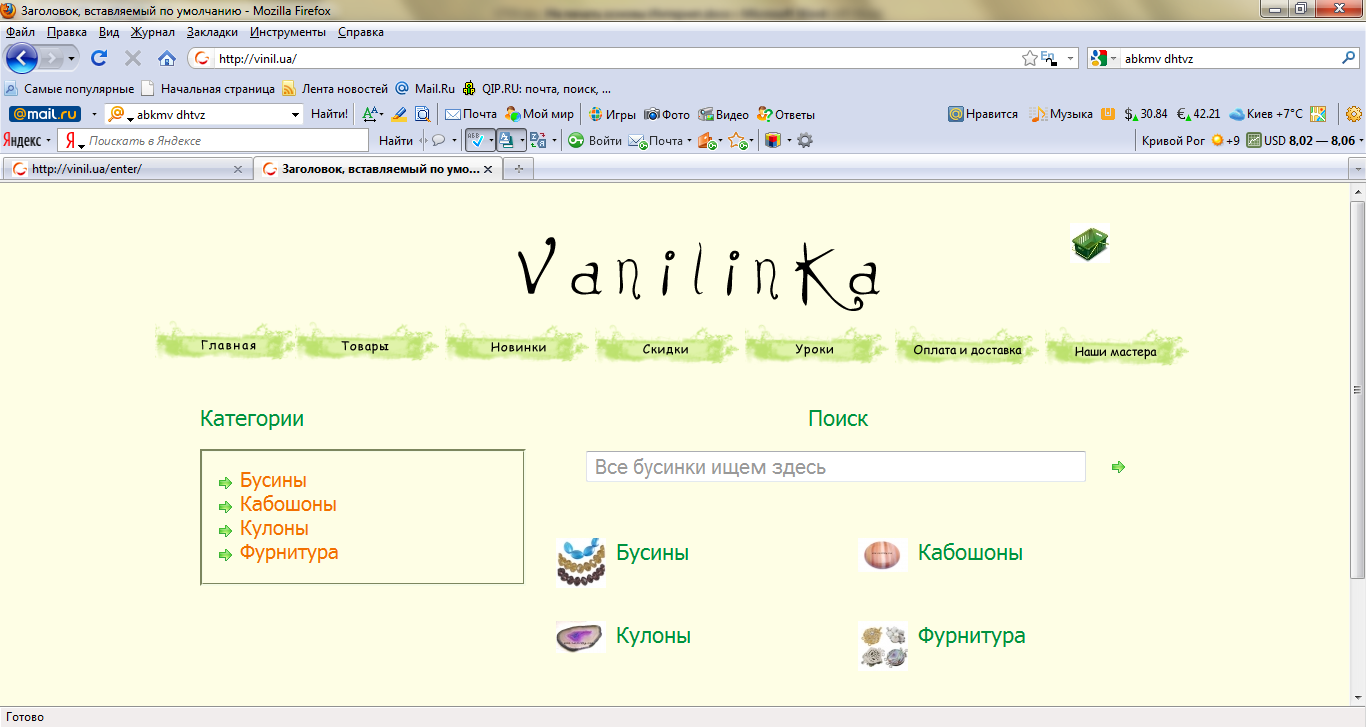Open Yandex toolbar gray settings gear
Image resolution: width=1366 pixels, height=728 pixels.
(x=805, y=141)
